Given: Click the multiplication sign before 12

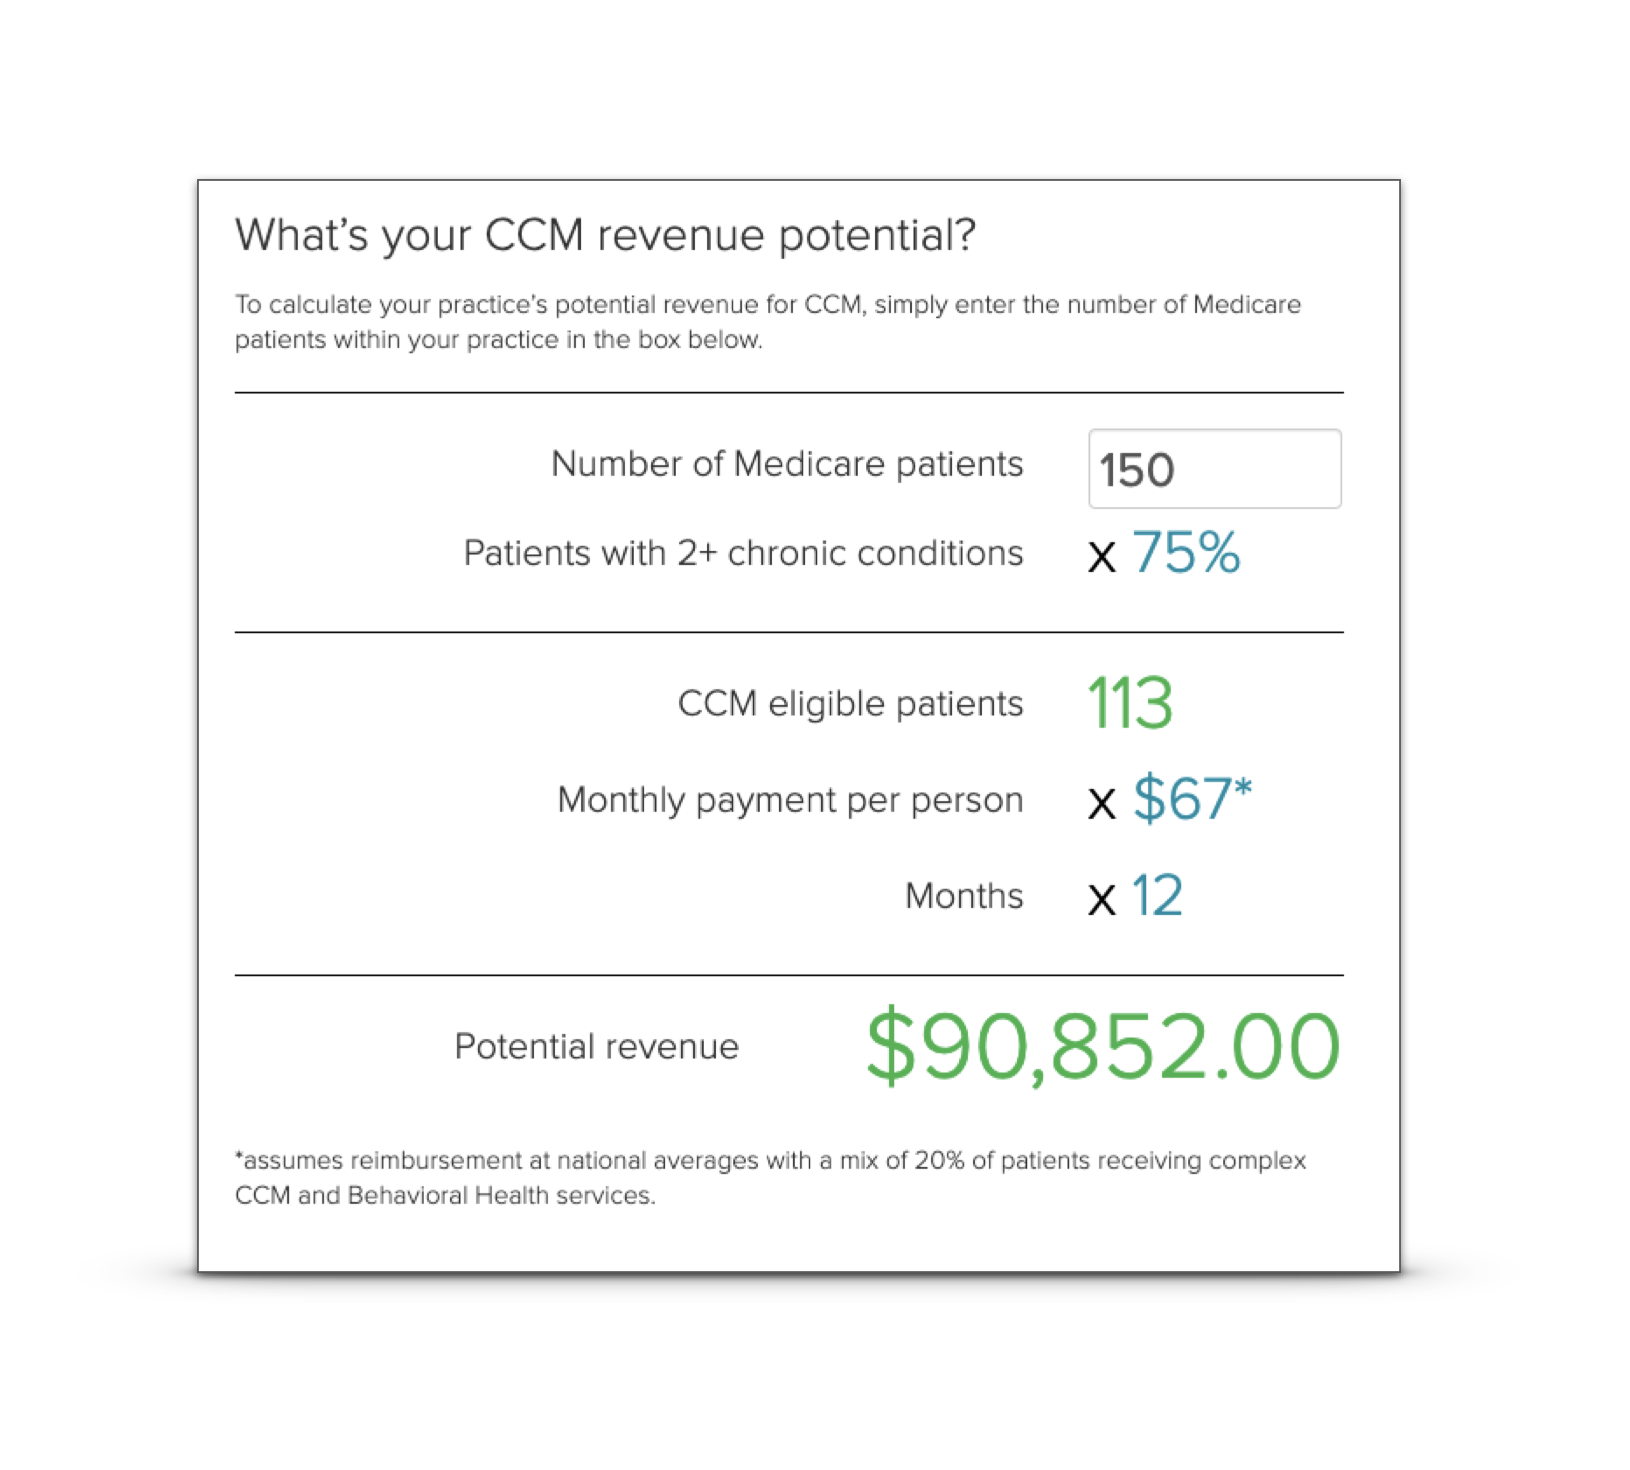Looking at the screenshot, I should click(x=1102, y=900).
